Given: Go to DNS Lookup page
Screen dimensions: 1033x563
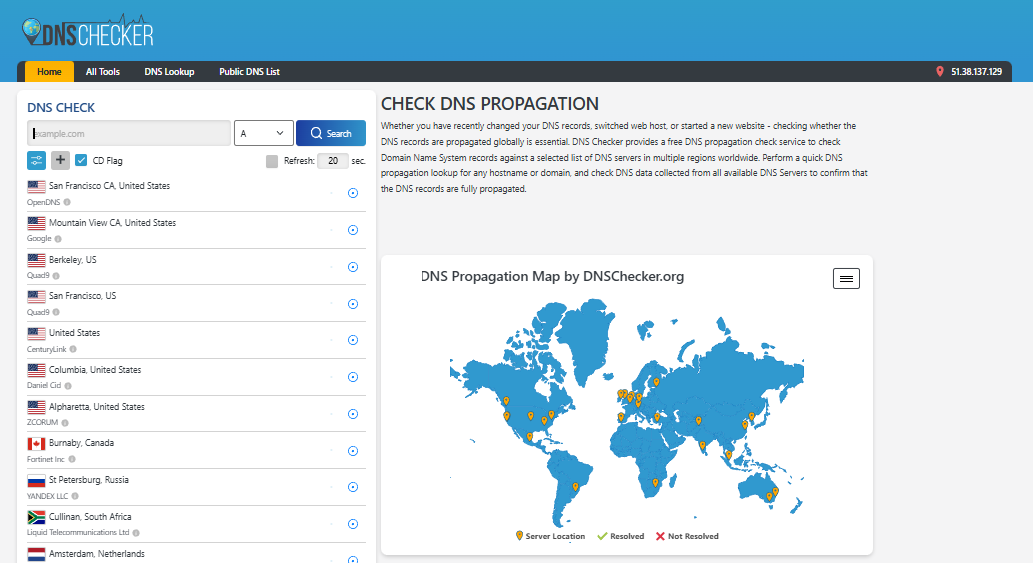Looking at the screenshot, I should (169, 72).
